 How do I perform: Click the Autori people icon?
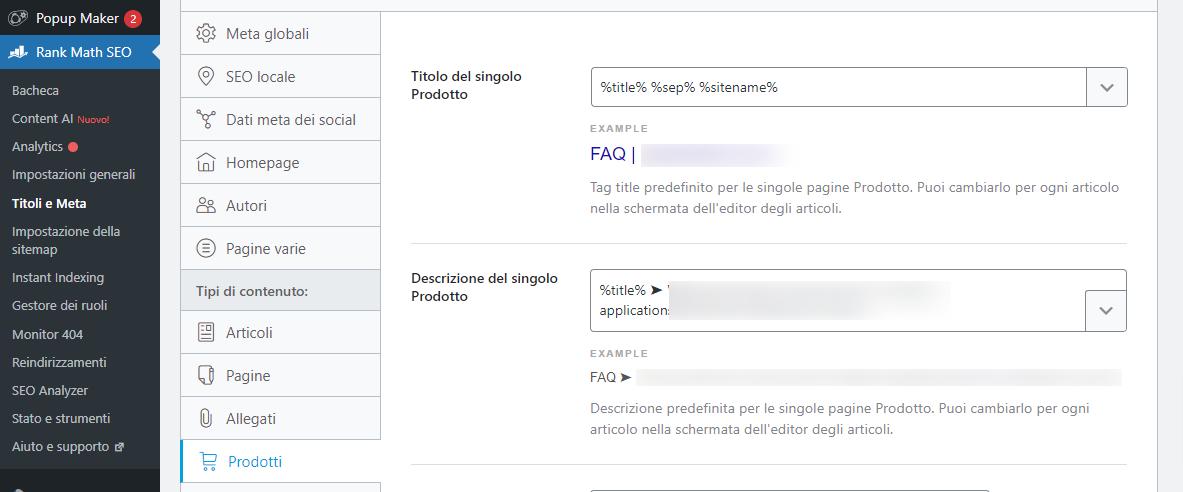coord(207,206)
